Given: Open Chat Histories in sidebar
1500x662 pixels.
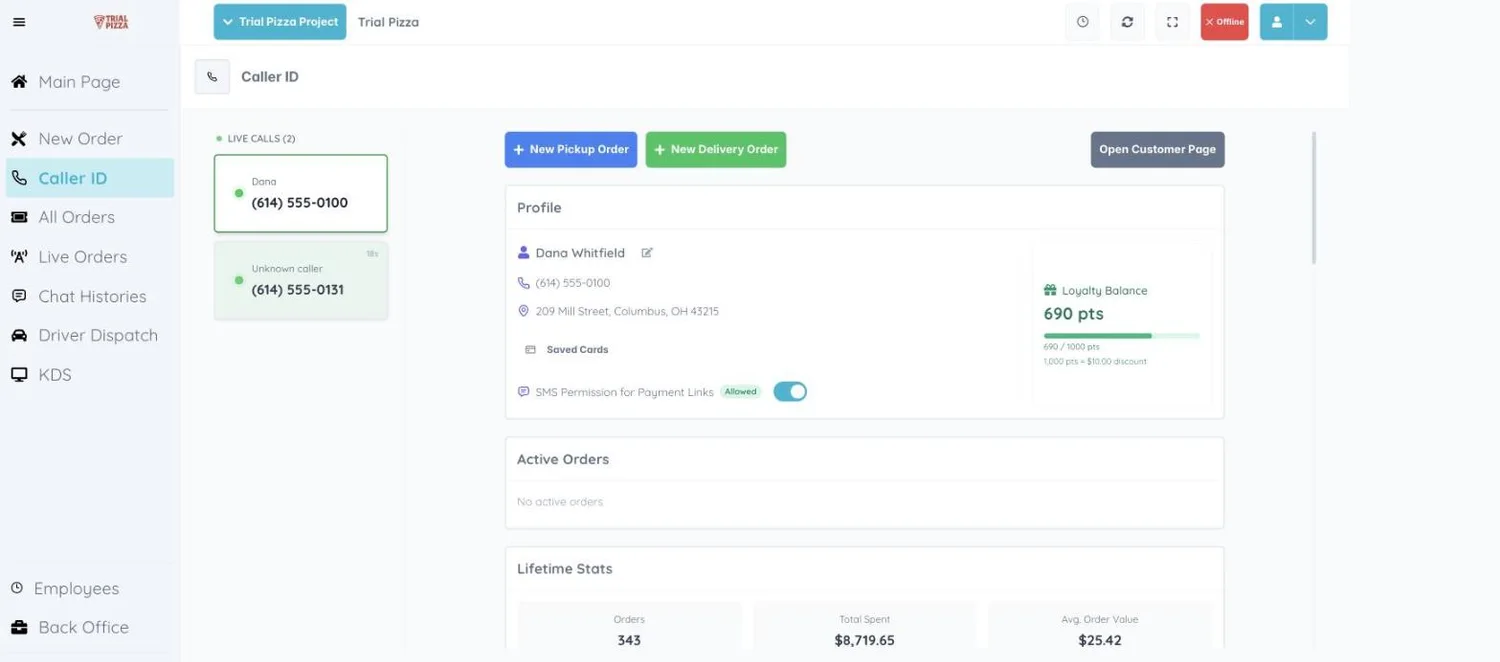Looking at the screenshot, I should tap(90, 296).
